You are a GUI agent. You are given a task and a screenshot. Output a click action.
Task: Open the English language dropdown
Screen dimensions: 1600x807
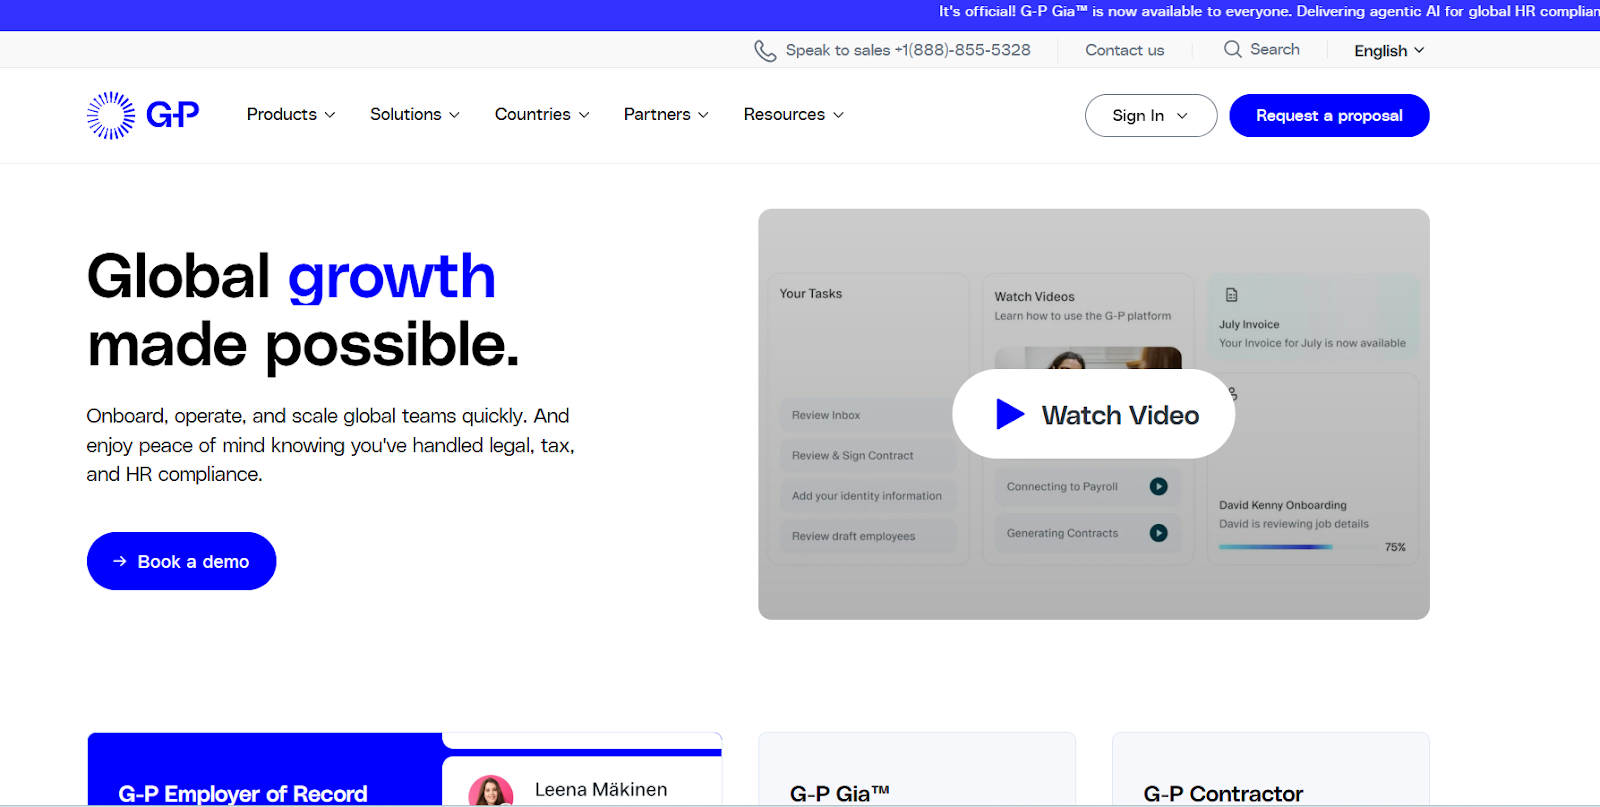point(1389,51)
